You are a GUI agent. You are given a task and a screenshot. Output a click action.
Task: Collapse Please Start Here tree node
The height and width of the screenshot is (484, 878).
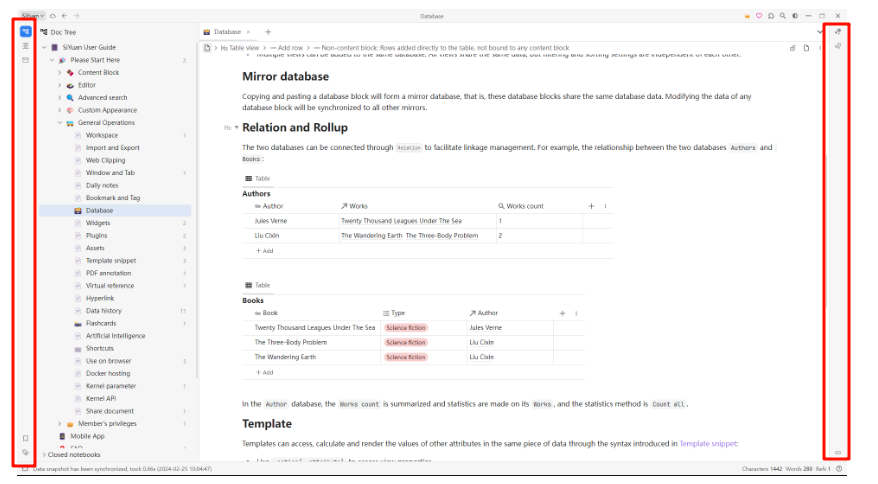[52, 60]
